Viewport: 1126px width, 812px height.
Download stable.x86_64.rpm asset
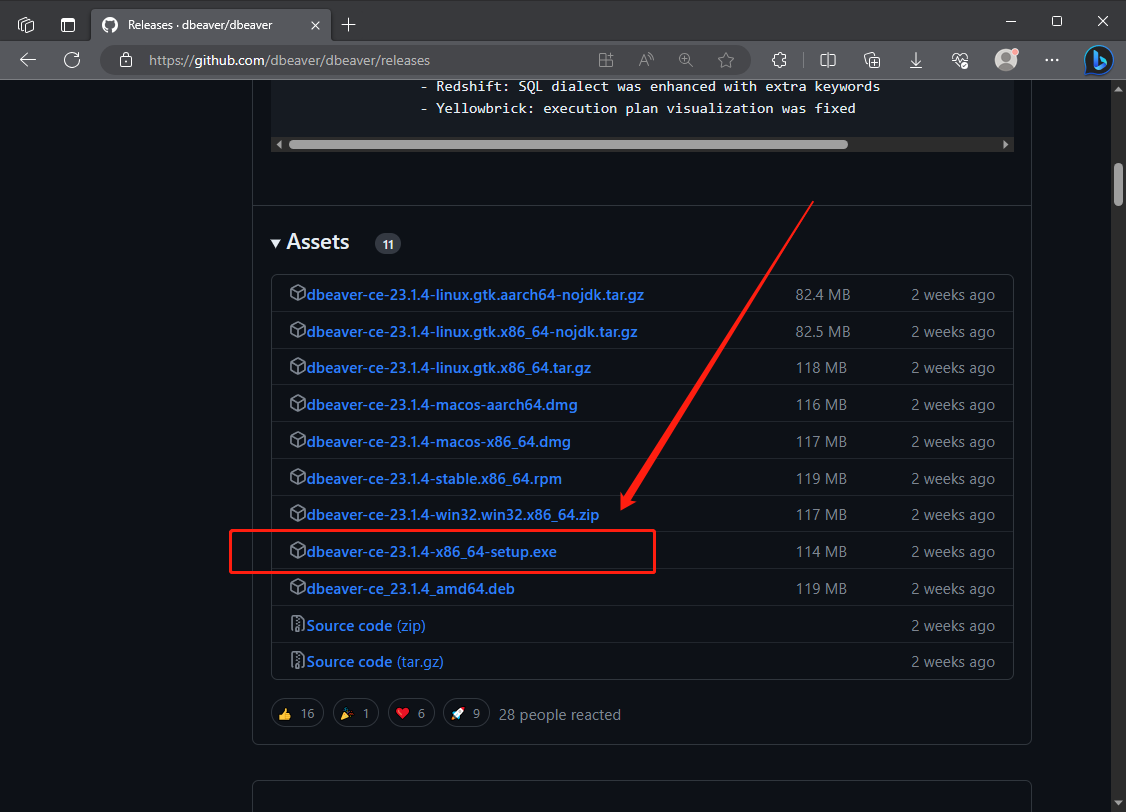pyautogui.click(x=434, y=479)
